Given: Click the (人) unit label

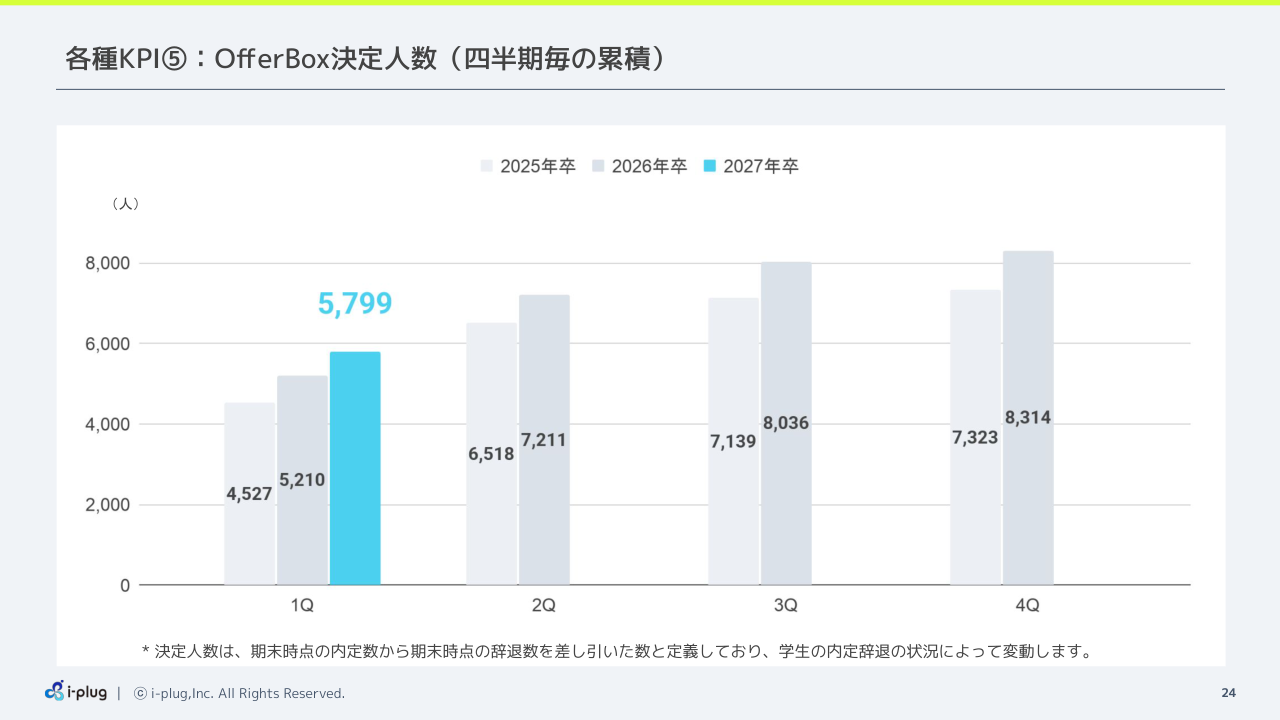Looking at the screenshot, I should (125, 204).
